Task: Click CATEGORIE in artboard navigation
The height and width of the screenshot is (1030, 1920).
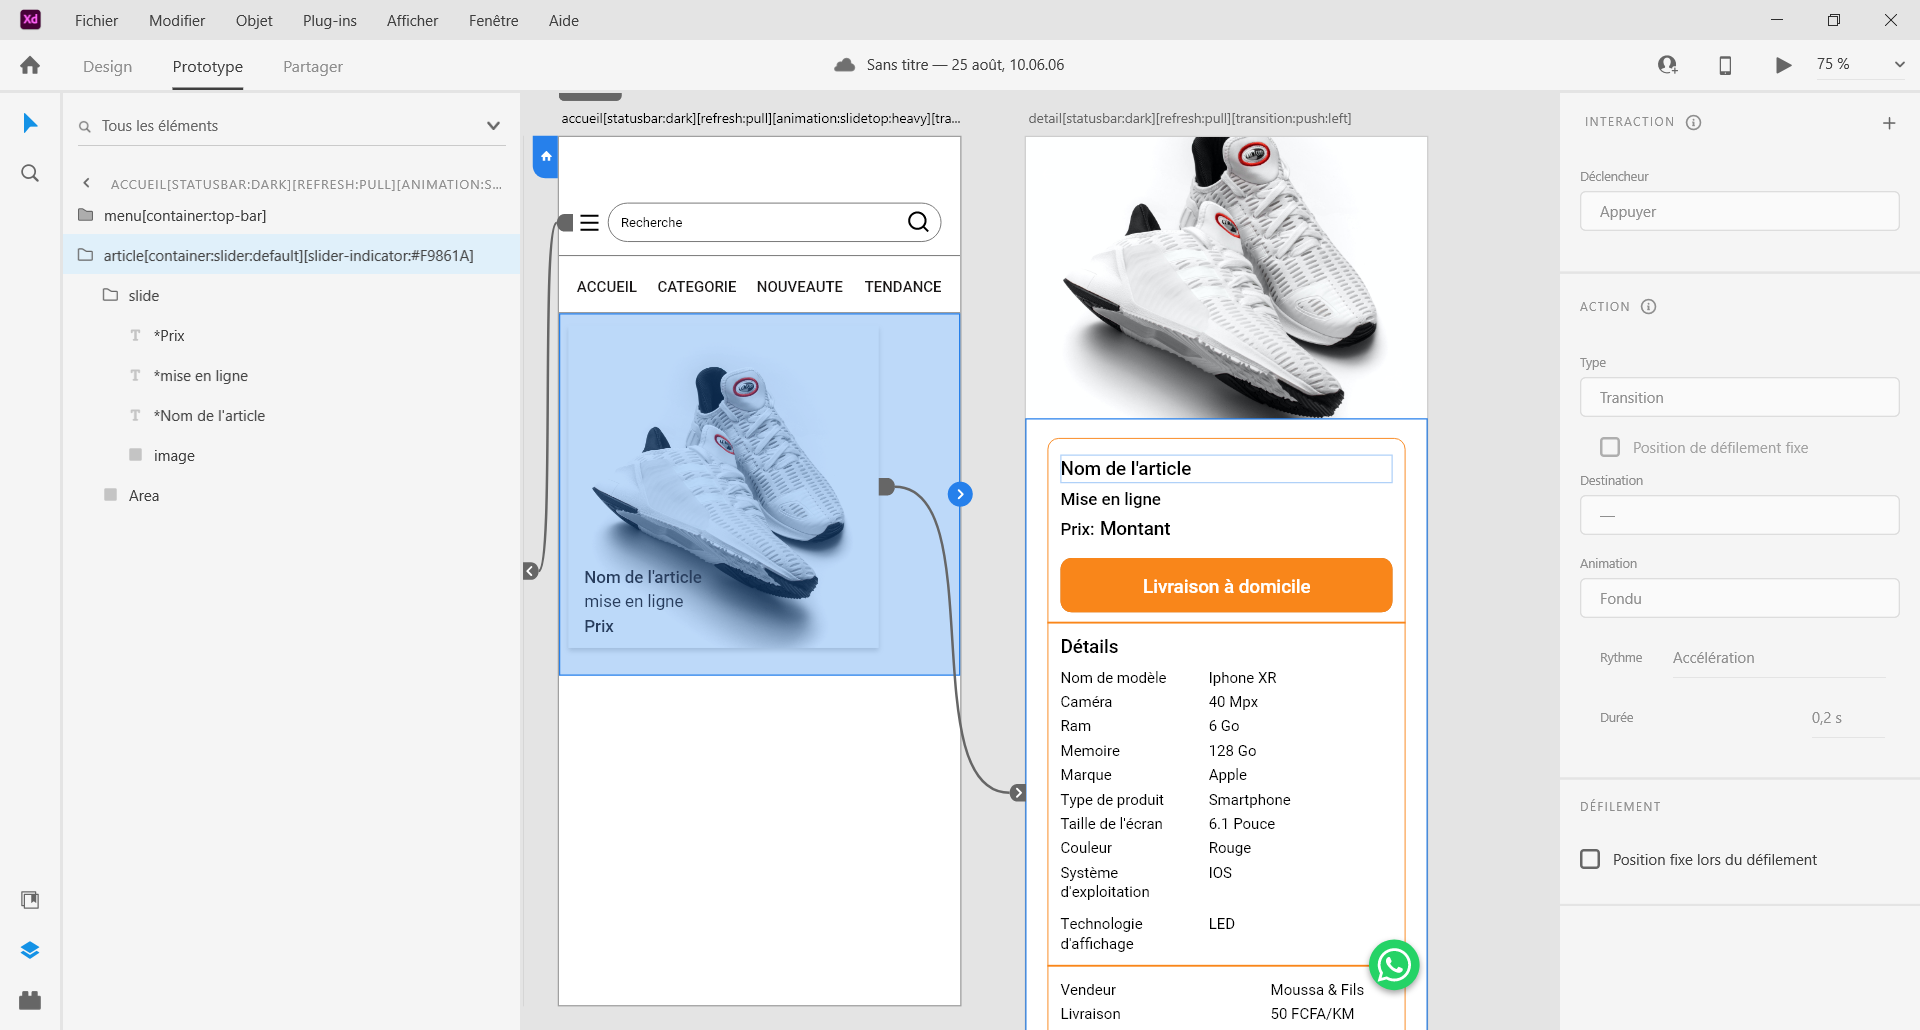Action: pyautogui.click(x=696, y=287)
